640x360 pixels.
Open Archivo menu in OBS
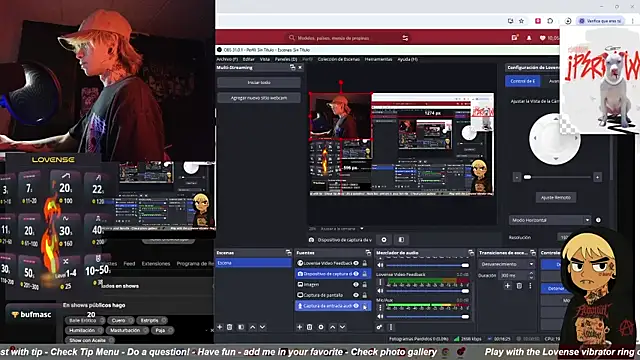(x=227, y=59)
